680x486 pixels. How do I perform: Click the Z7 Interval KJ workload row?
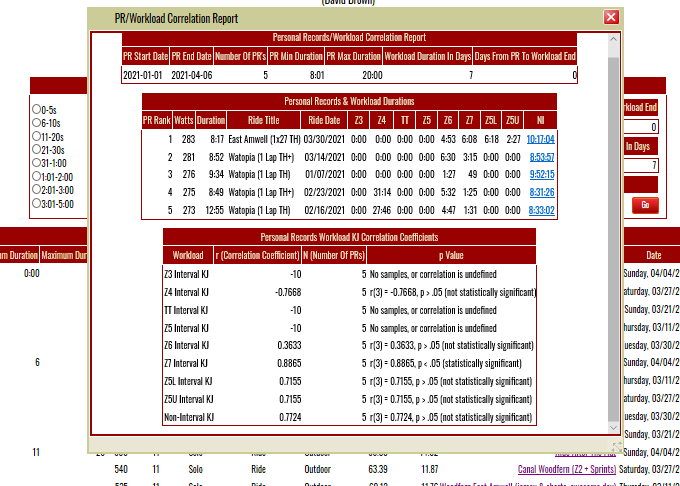pyautogui.click(x=350, y=363)
